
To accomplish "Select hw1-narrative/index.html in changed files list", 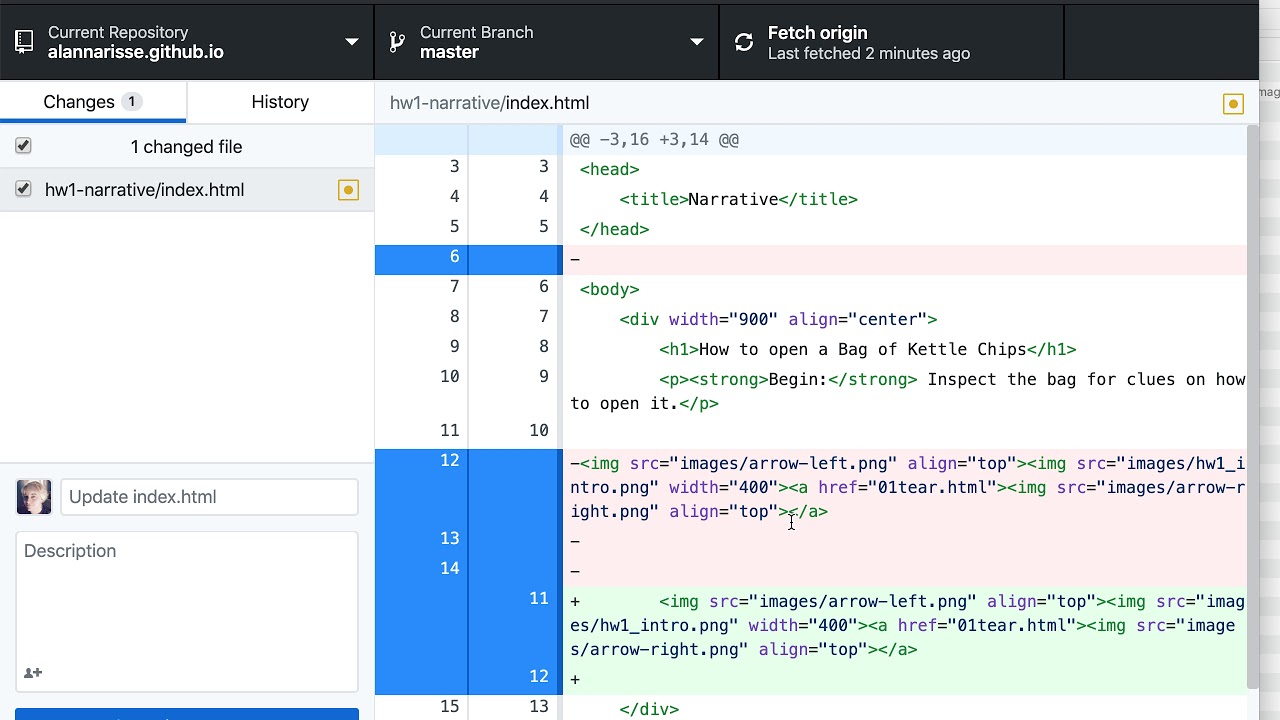I will 187,190.
